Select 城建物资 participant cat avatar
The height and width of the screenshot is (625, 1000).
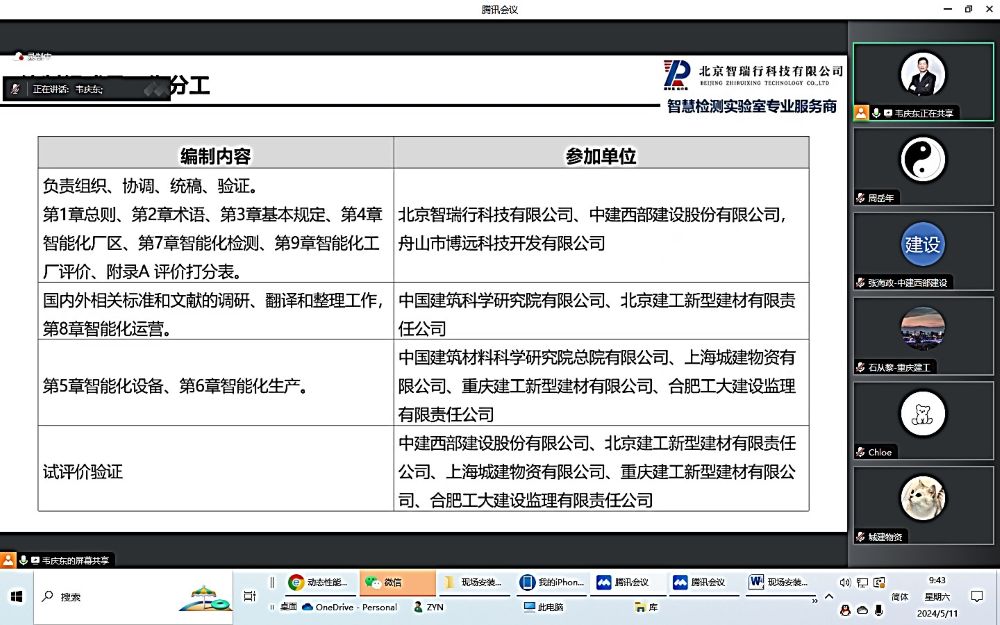pos(922,498)
